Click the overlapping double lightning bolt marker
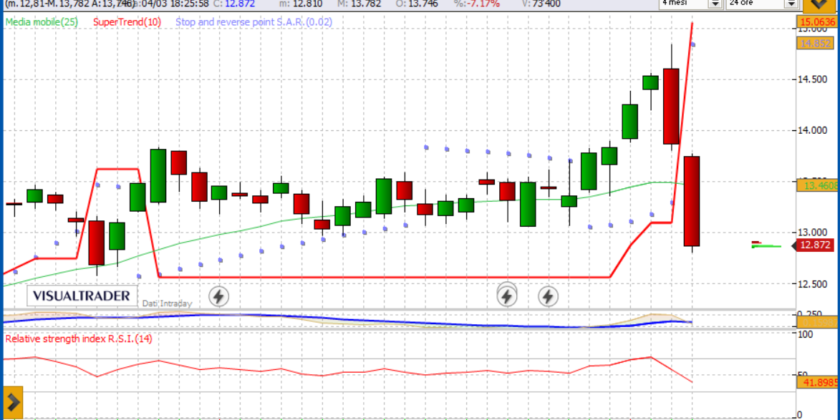 coord(507,294)
